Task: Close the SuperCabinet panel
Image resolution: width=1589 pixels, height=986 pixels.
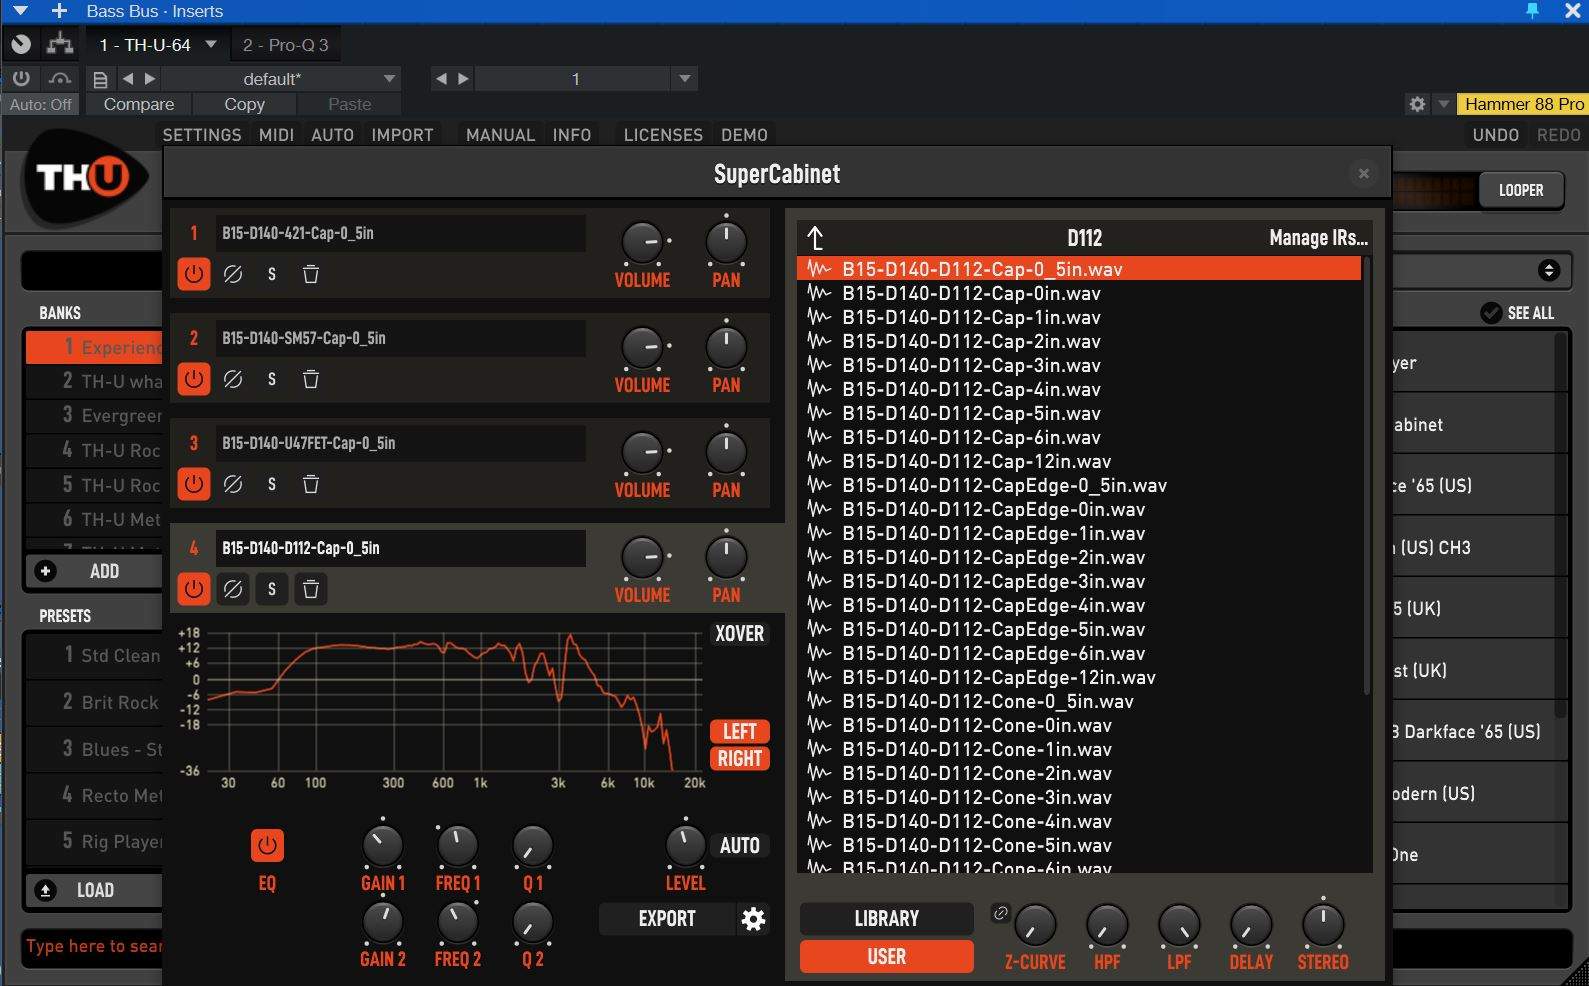Action: [1363, 173]
